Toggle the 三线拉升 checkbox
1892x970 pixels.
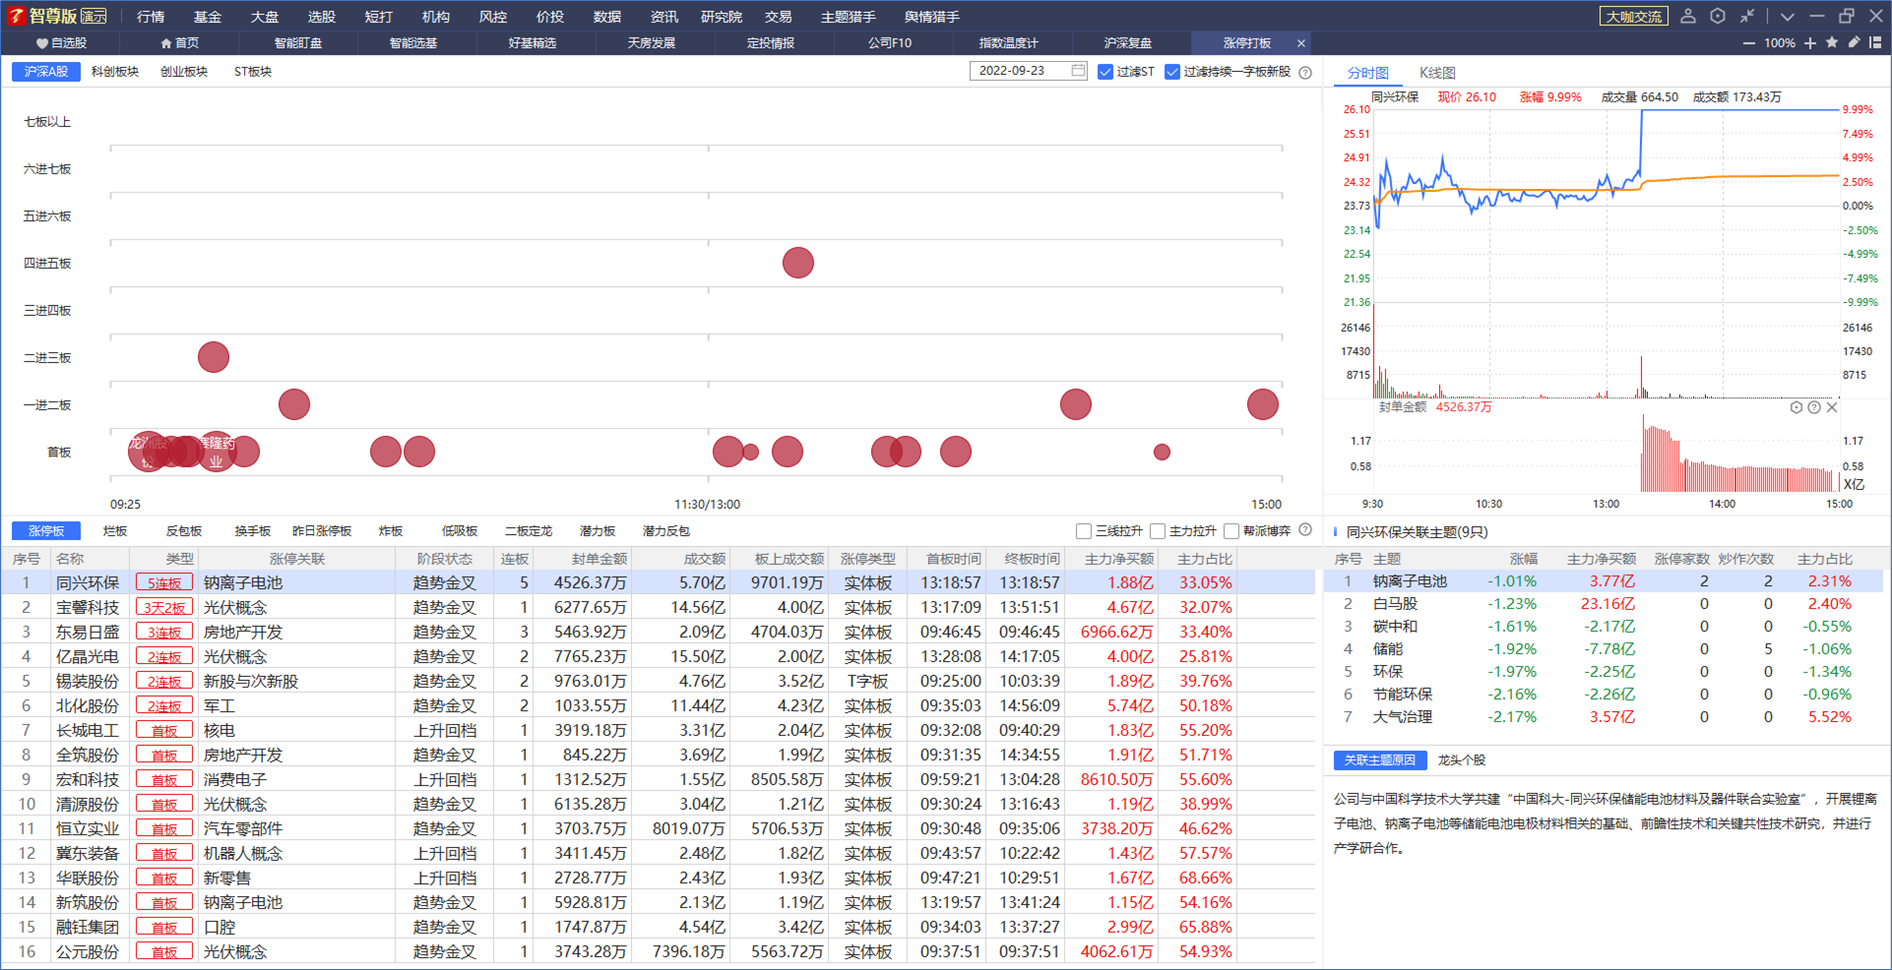[x=1083, y=531]
